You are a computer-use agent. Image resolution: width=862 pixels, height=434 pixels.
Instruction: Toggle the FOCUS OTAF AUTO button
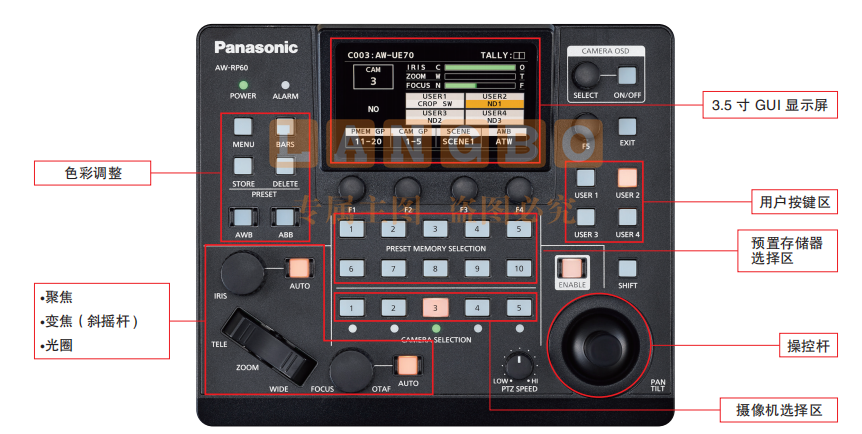tap(407, 365)
